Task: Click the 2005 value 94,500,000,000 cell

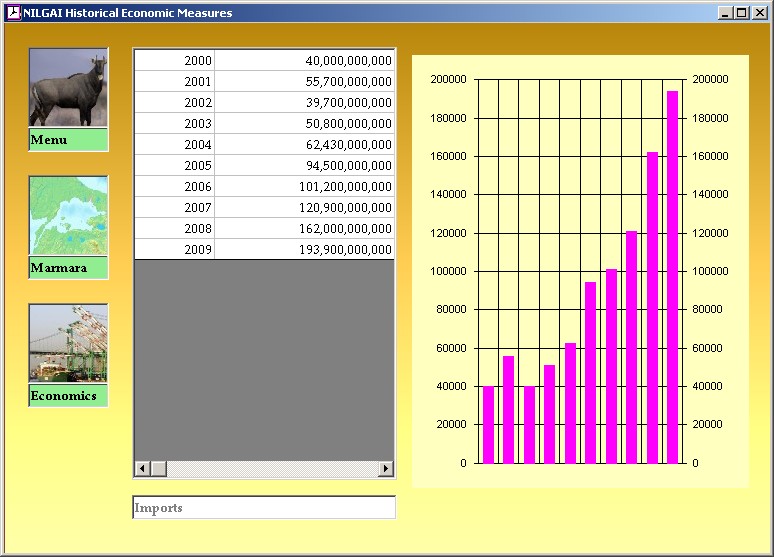Action: 305,166
